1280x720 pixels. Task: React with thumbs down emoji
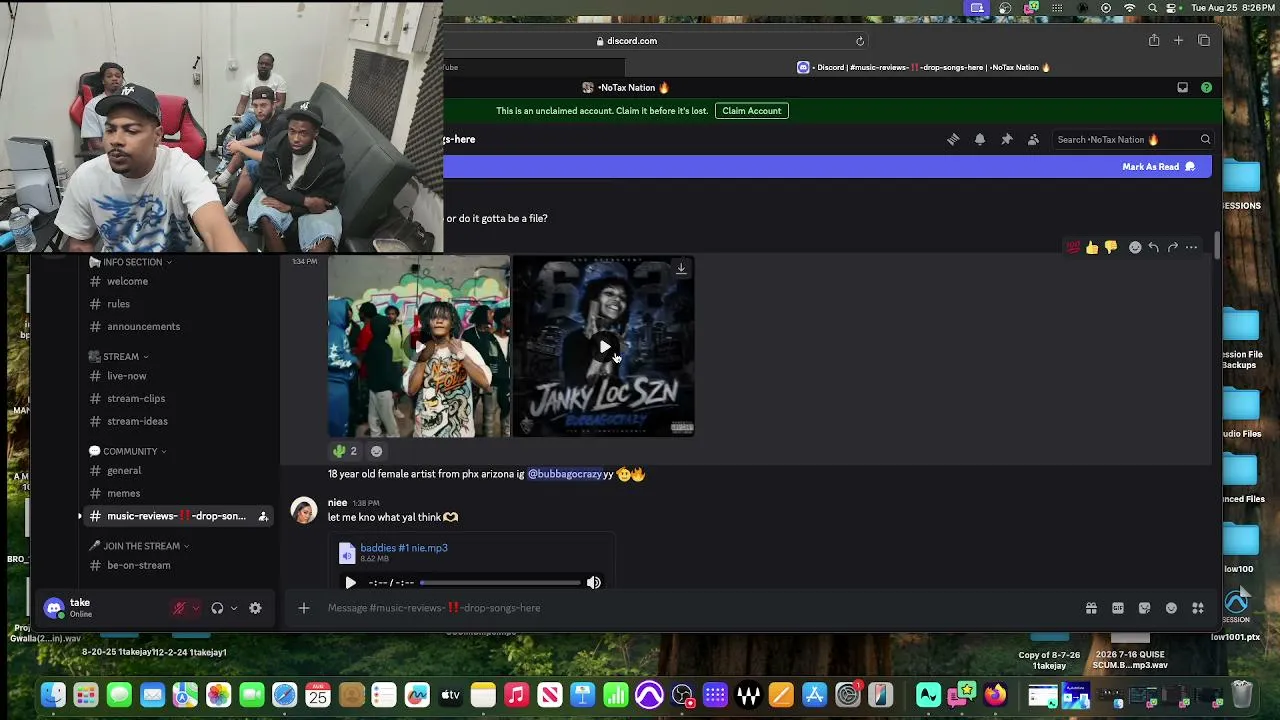click(1111, 247)
